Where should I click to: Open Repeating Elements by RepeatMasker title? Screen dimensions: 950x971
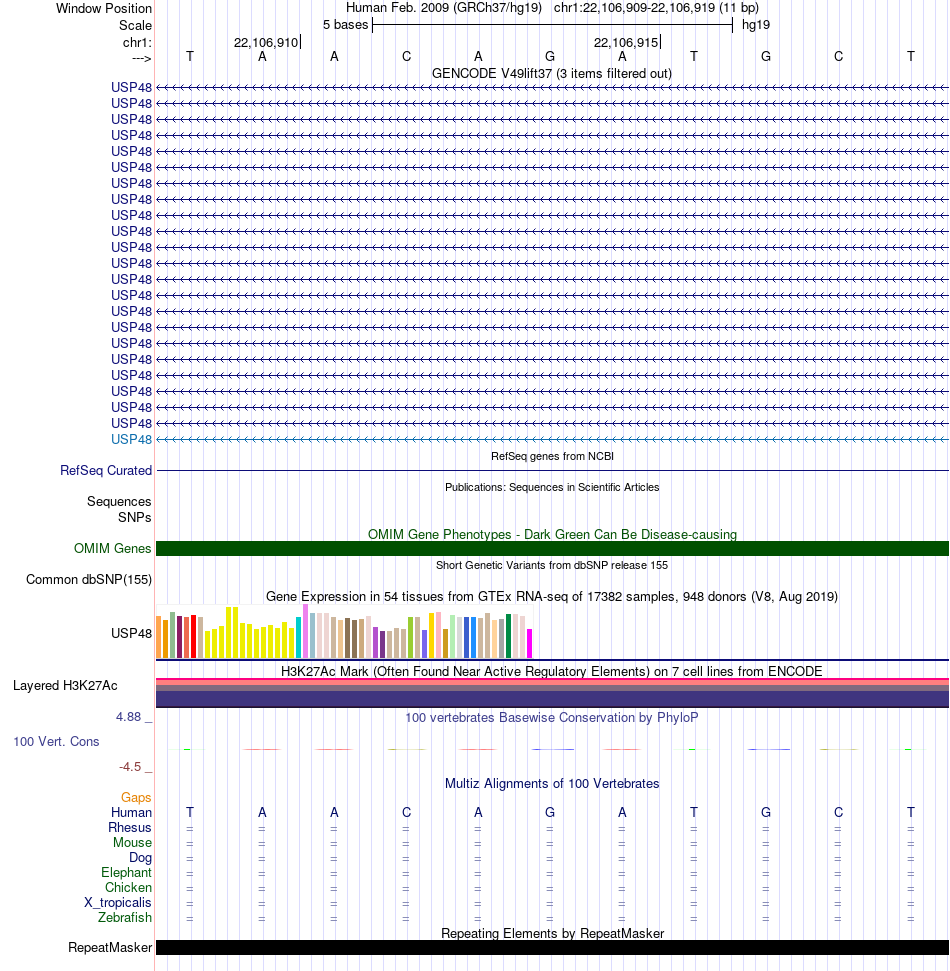pos(552,933)
